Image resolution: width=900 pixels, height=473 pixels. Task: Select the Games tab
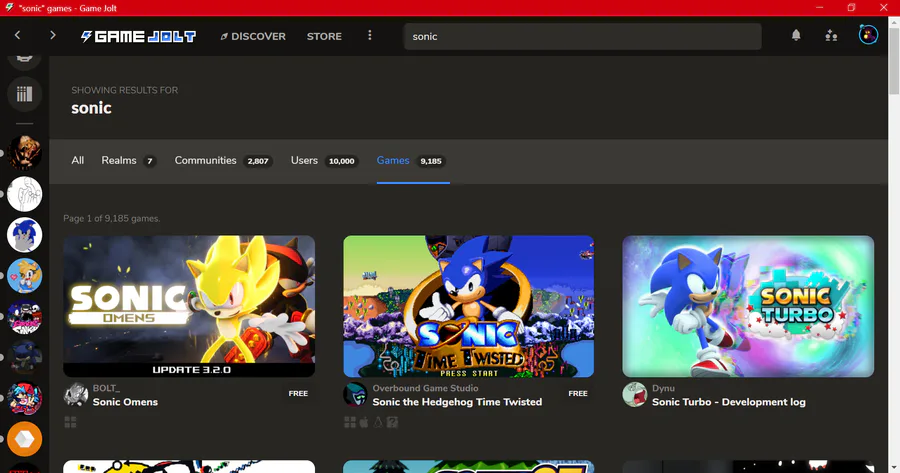(411, 161)
